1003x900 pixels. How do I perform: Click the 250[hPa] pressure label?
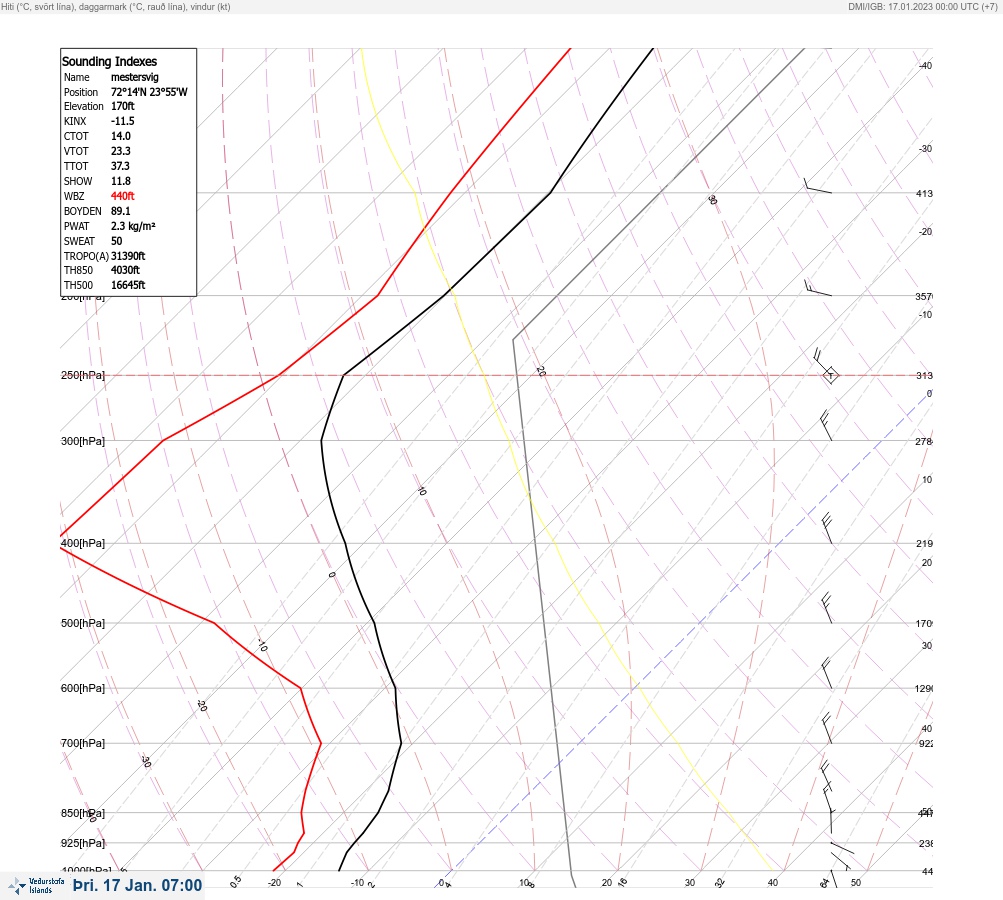pos(83,375)
